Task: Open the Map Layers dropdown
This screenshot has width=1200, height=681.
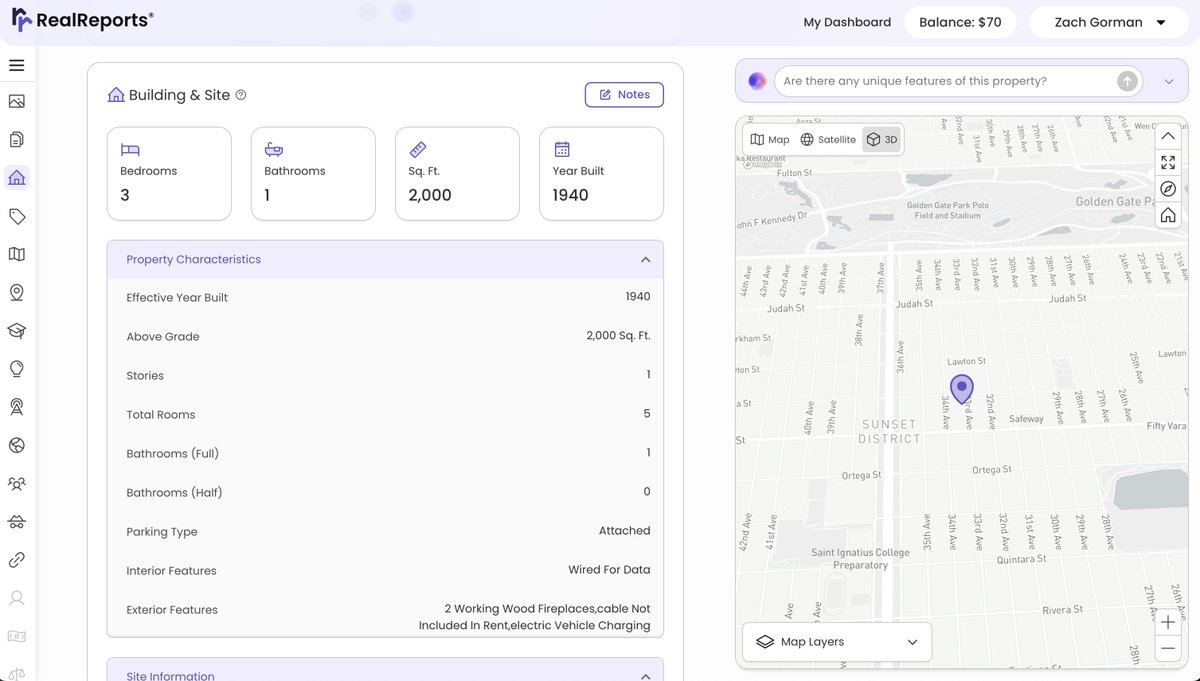Action: 837,642
